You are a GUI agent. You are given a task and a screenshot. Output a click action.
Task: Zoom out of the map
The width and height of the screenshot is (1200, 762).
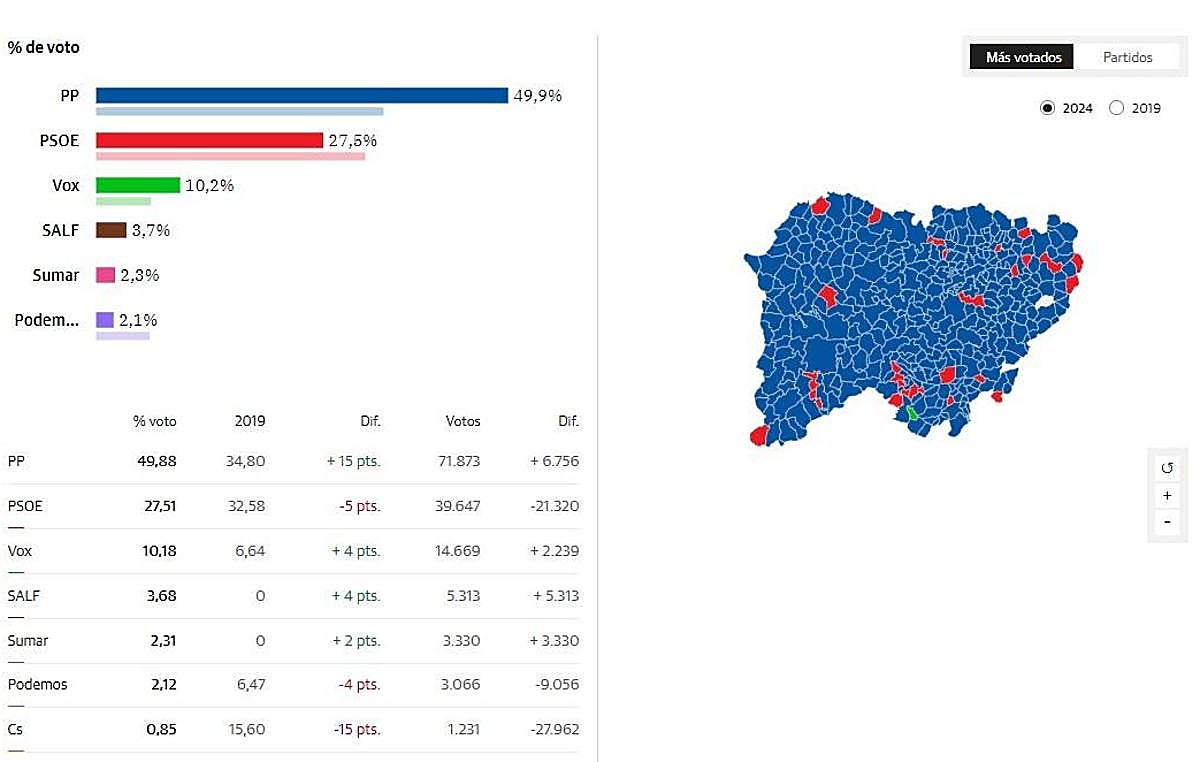tap(1166, 522)
